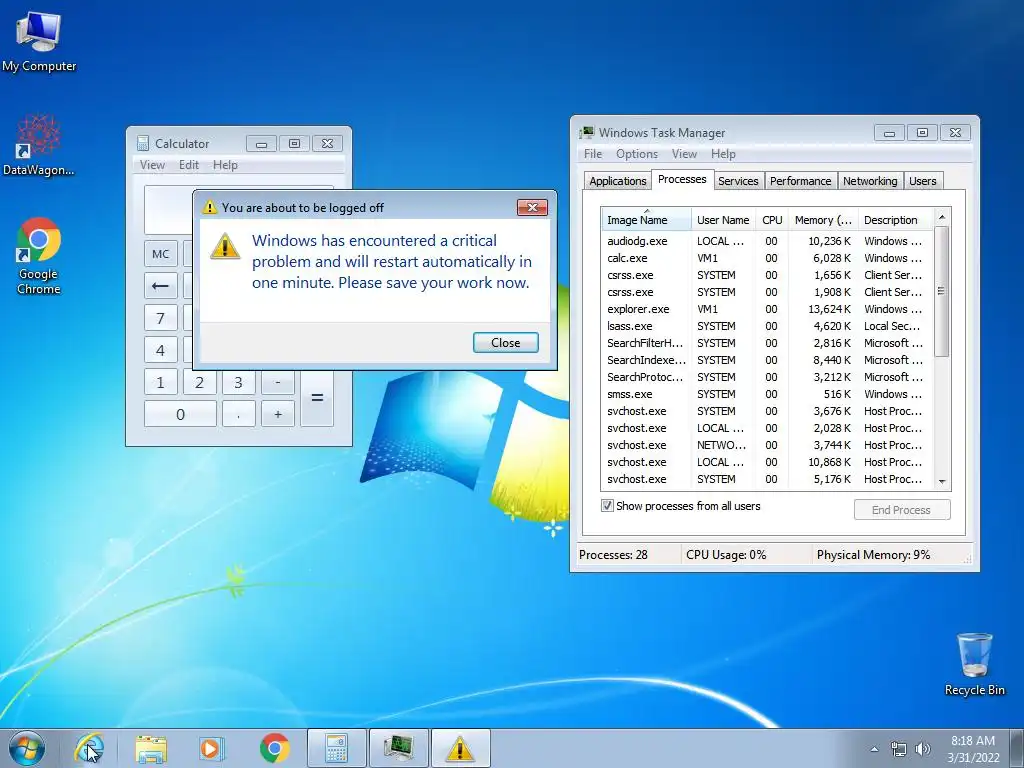Switch to Applications tab

(x=617, y=181)
